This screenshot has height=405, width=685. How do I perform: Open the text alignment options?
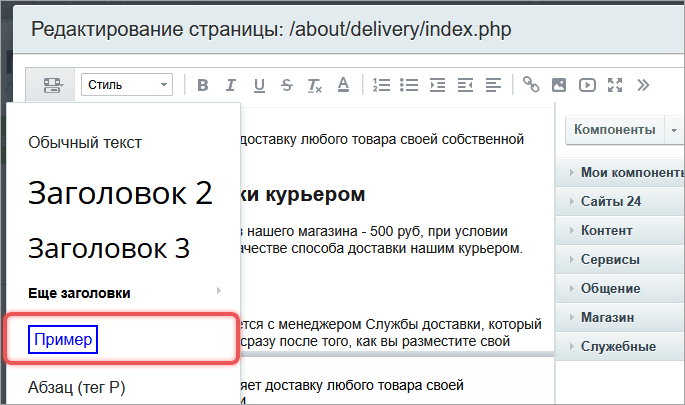click(493, 85)
